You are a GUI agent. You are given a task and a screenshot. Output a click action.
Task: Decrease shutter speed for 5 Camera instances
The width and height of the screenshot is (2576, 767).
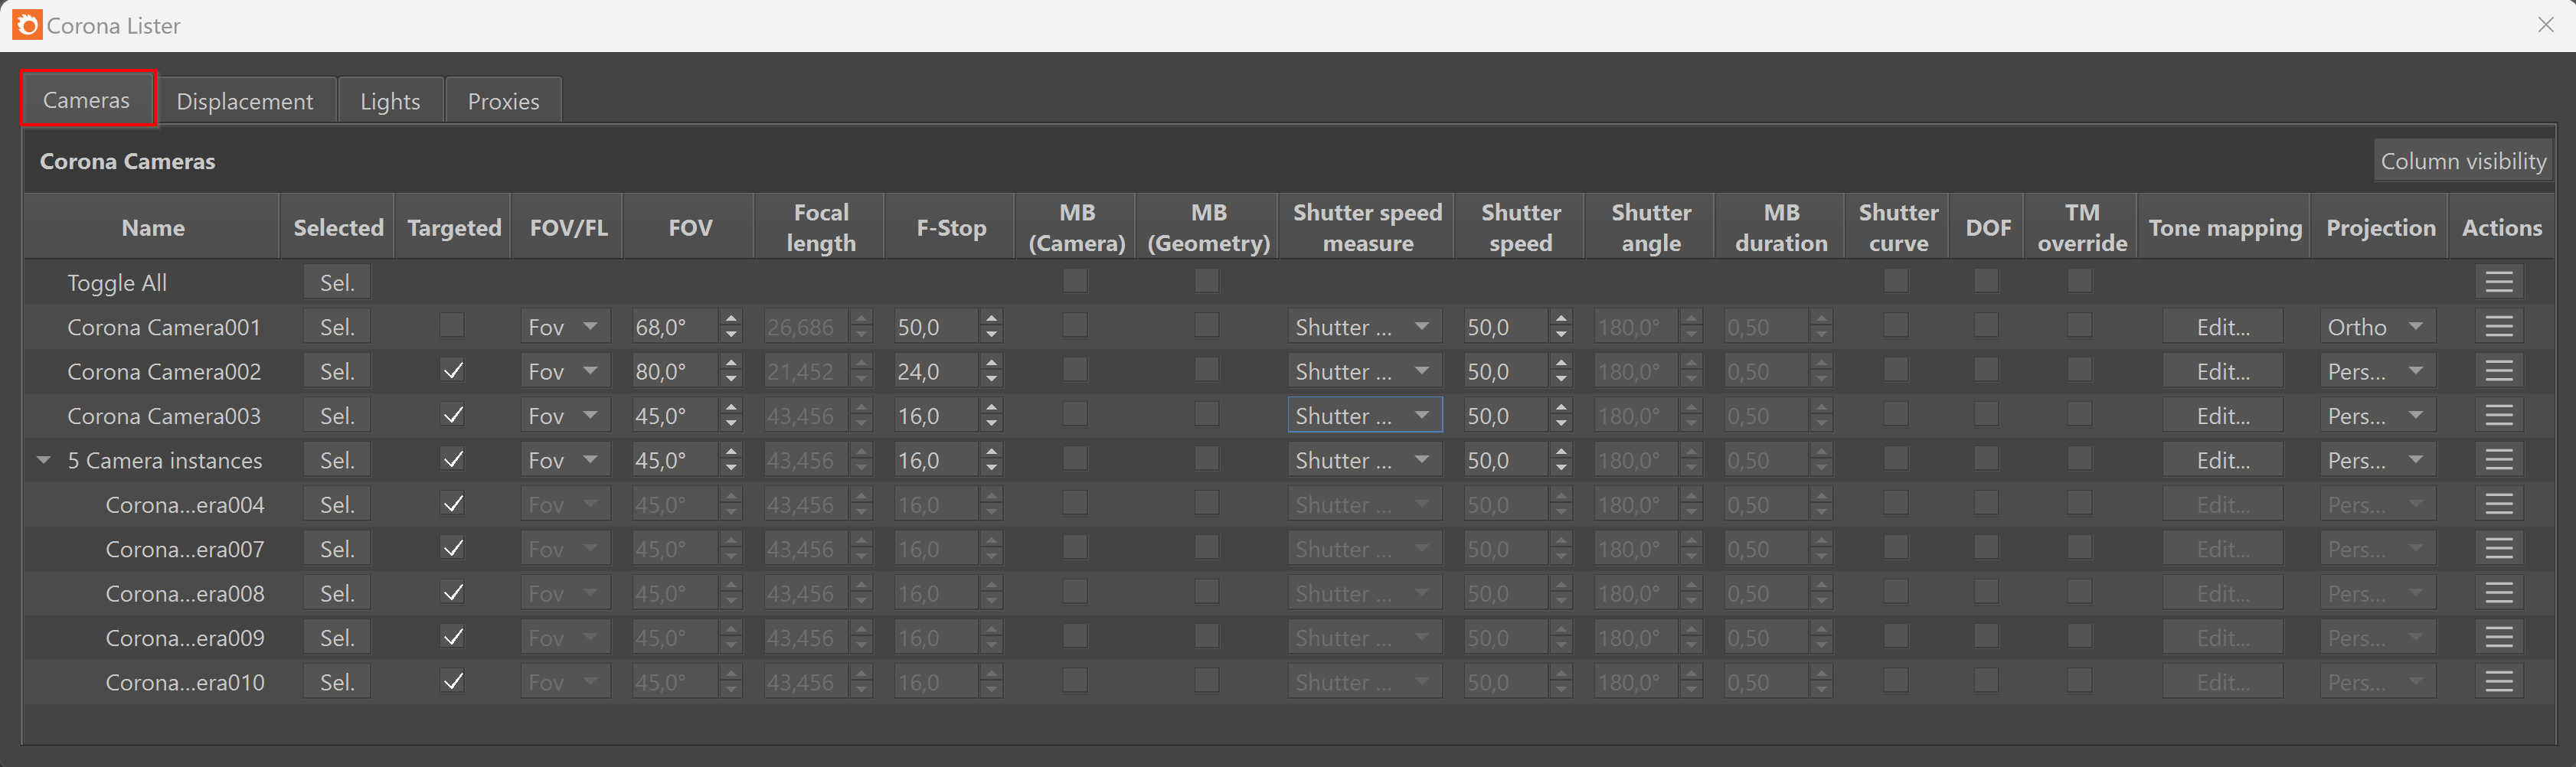click(1561, 468)
